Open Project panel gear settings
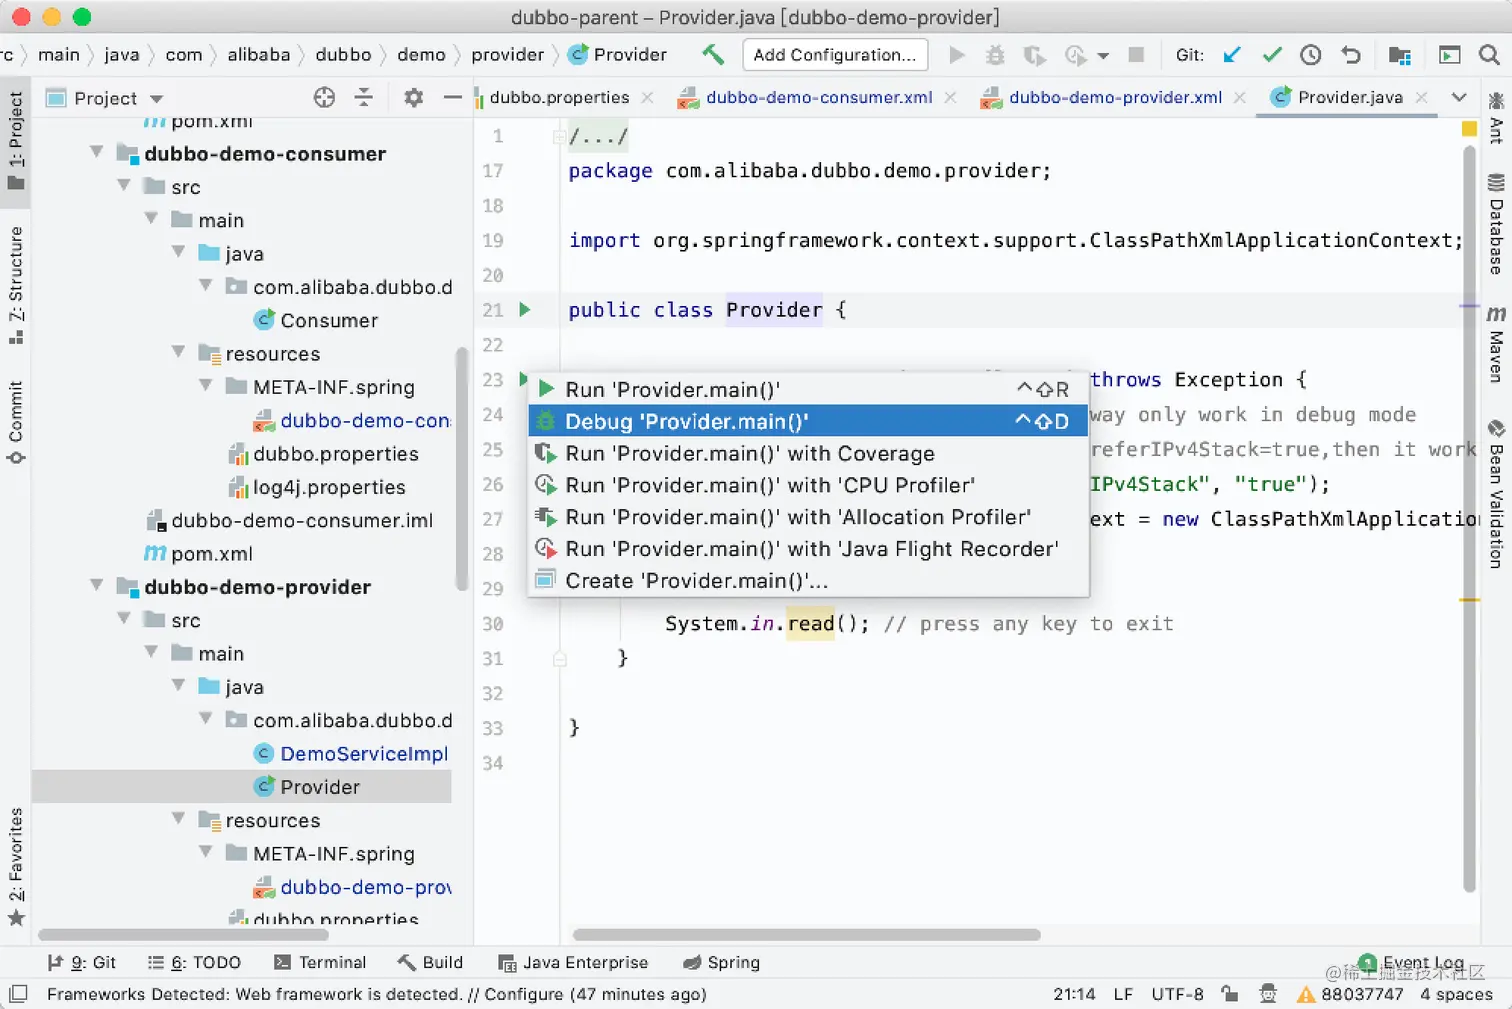The image size is (1512, 1009). click(413, 97)
